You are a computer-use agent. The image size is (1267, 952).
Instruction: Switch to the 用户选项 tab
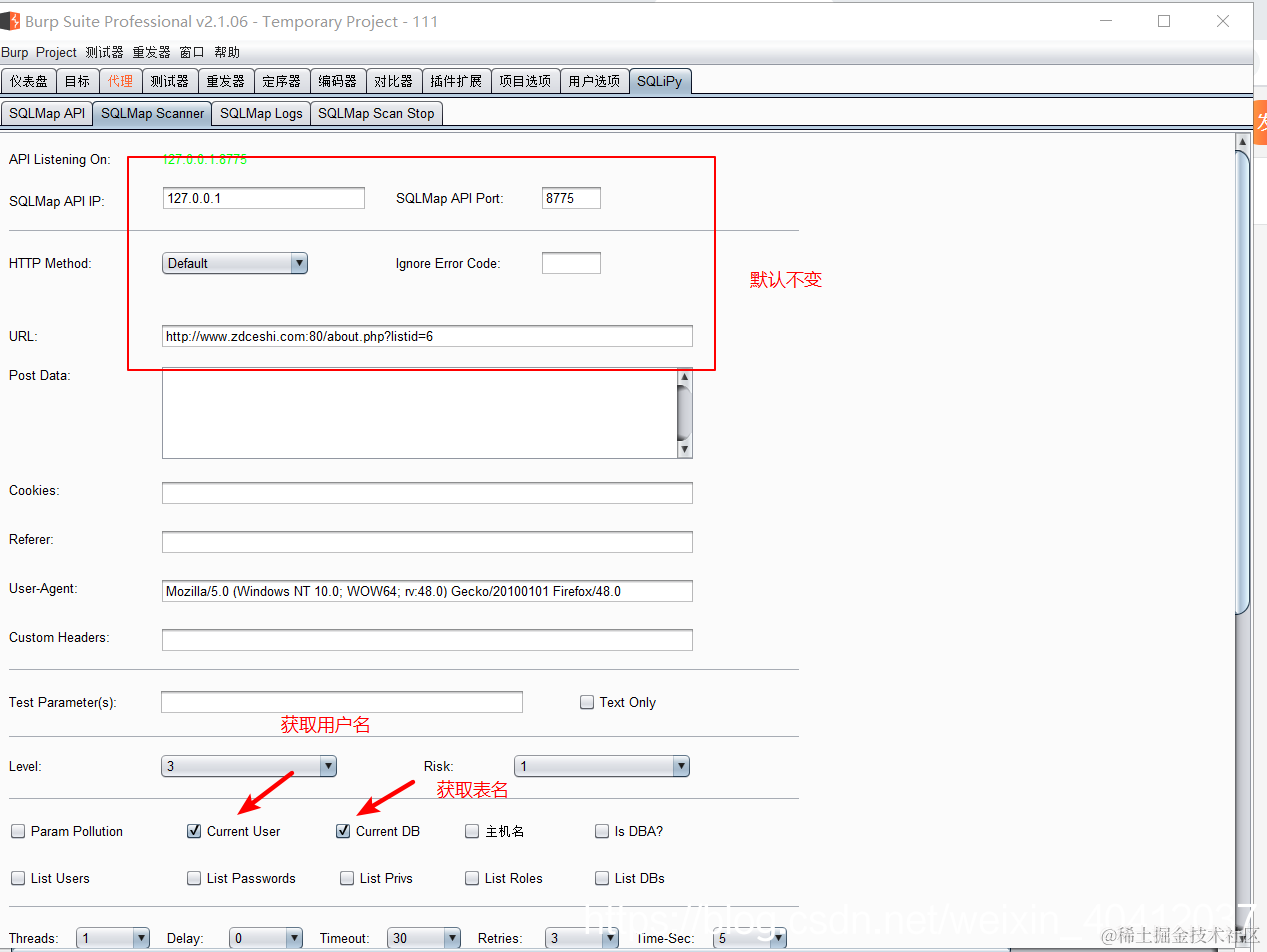click(594, 81)
